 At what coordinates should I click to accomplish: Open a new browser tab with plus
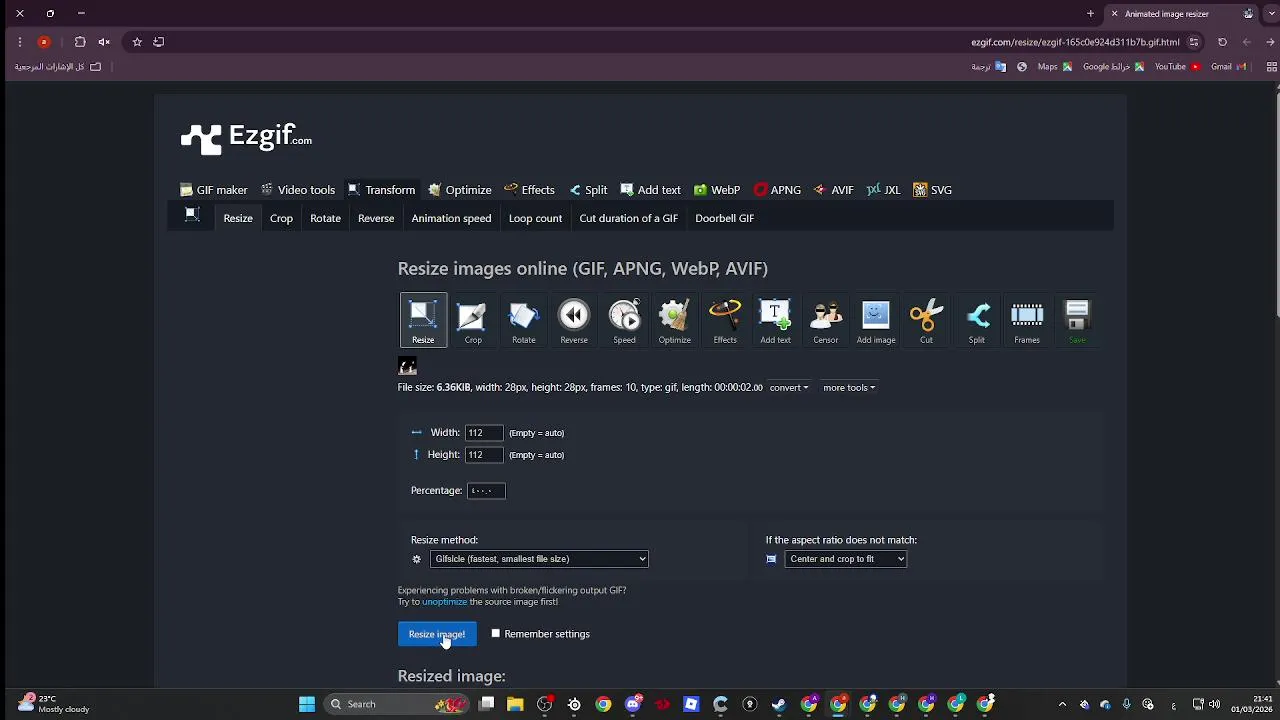coord(1091,14)
